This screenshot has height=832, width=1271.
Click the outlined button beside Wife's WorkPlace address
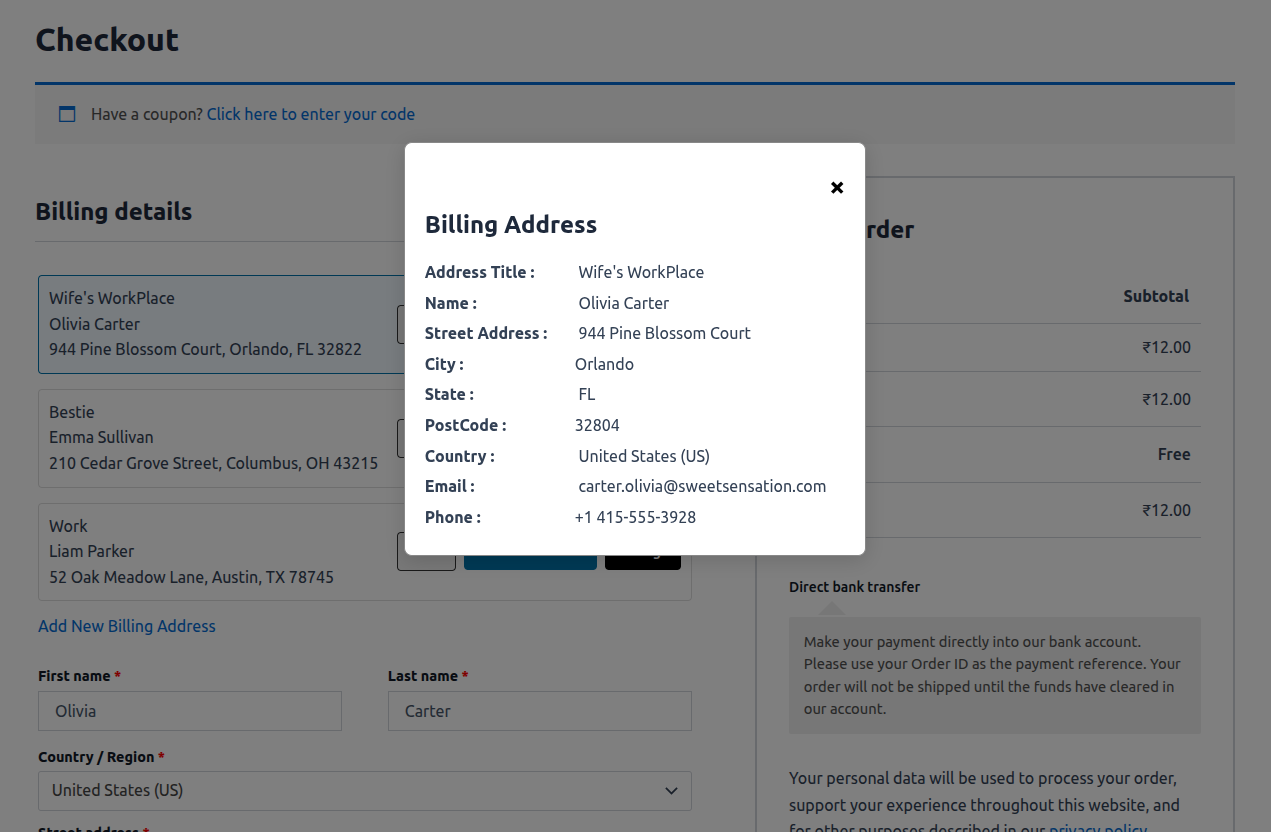point(426,324)
